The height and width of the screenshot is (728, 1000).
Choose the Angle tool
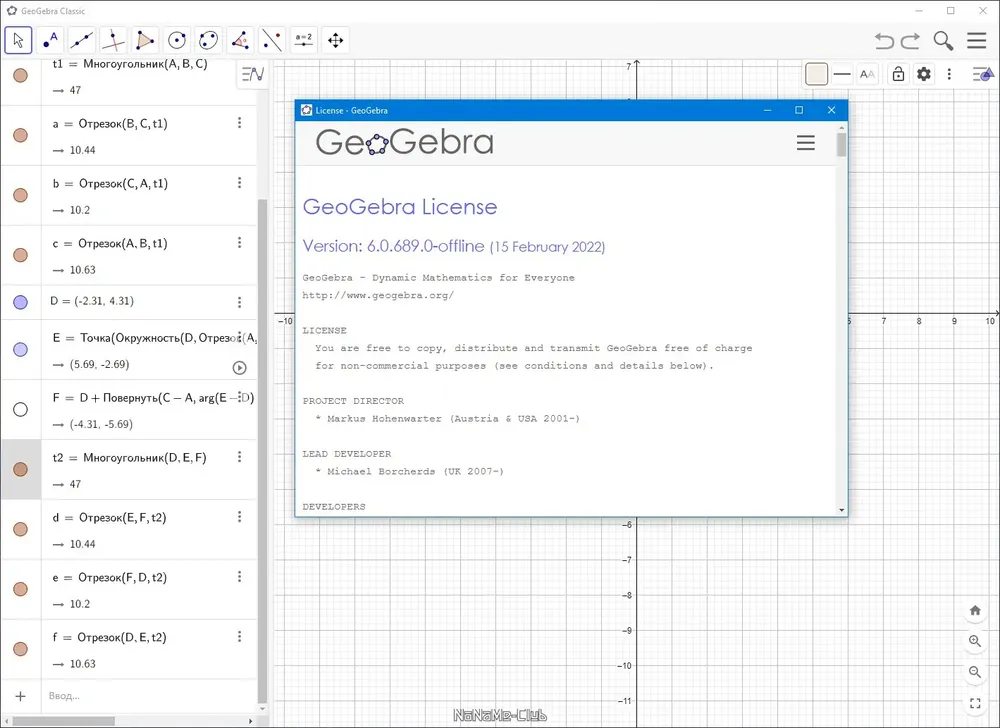tap(240, 41)
